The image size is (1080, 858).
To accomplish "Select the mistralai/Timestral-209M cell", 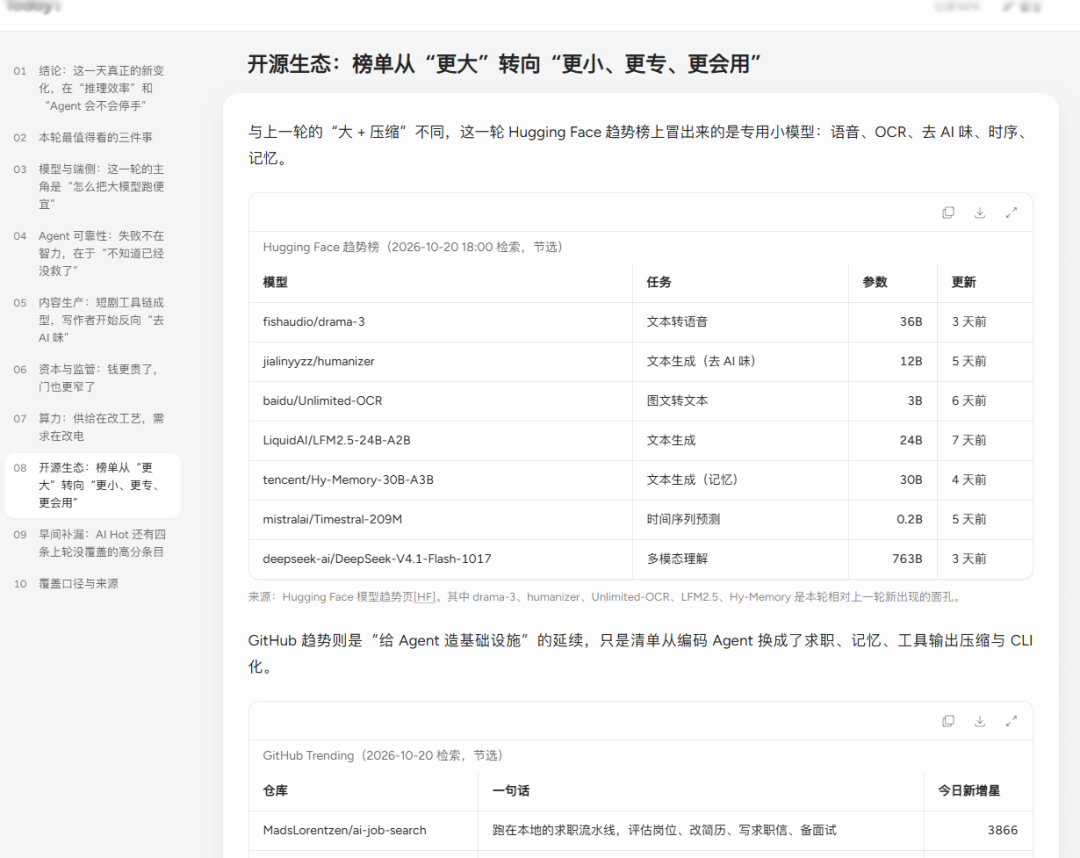I will pyautogui.click(x=441, y=519).
